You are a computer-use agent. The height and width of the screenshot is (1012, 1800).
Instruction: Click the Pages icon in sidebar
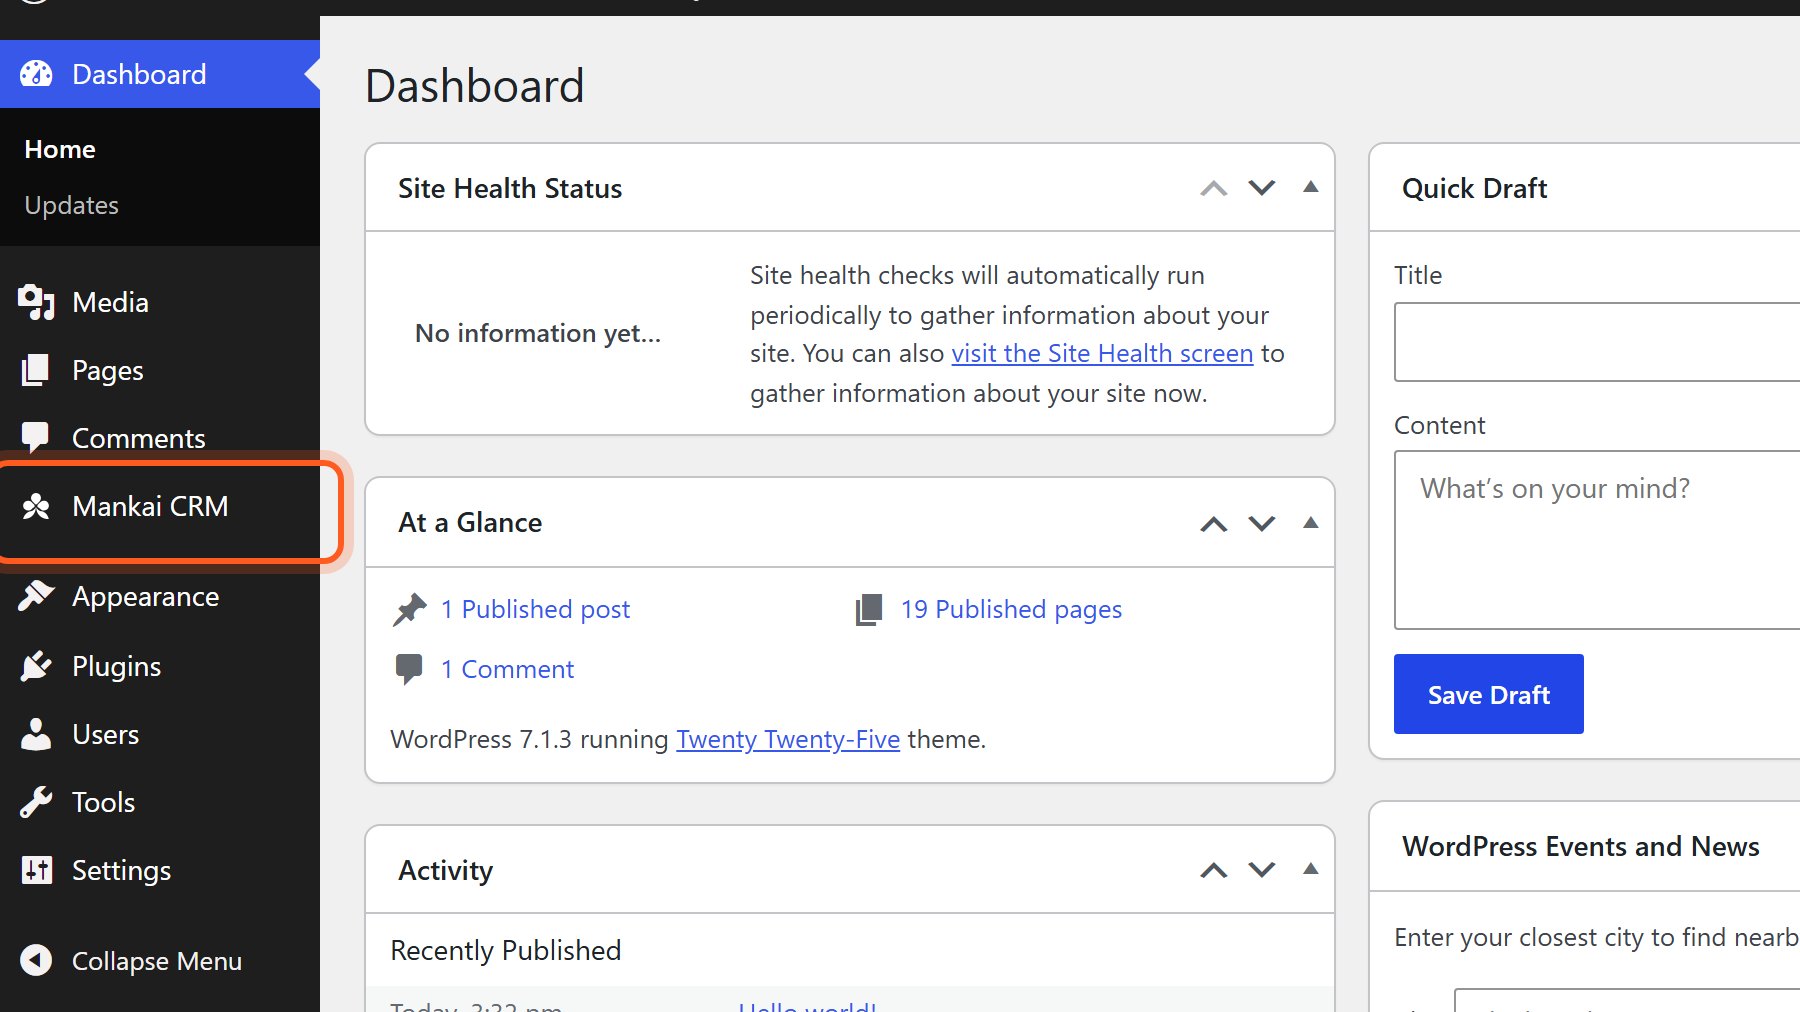[36, 370]
